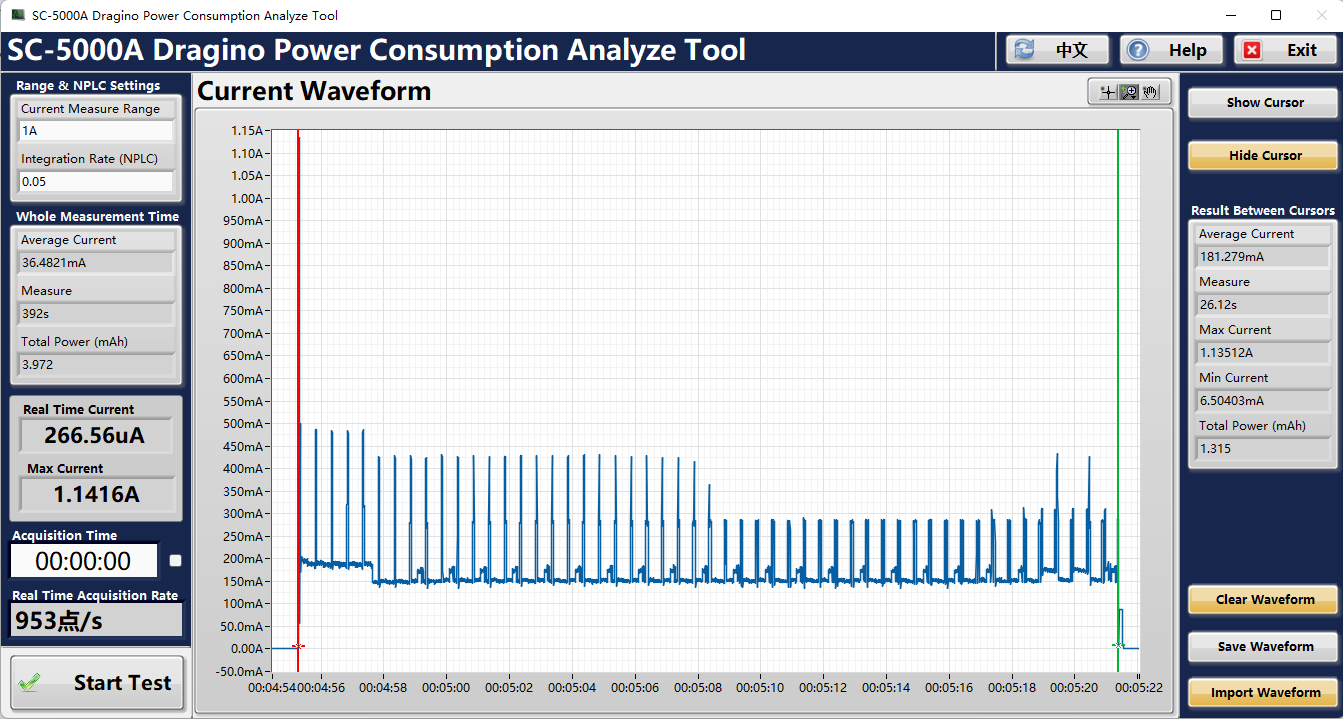Click the Current Waveform heading
Viewport: 1343px width, 719px height.
point(314,91)
